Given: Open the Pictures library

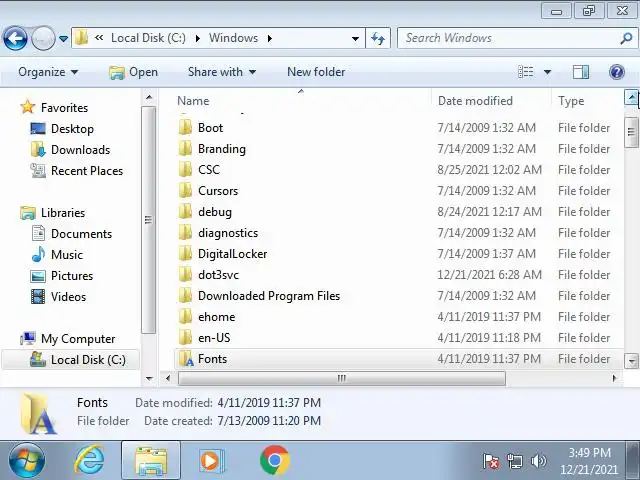Looking at the screenshot, I should [72, 276].
